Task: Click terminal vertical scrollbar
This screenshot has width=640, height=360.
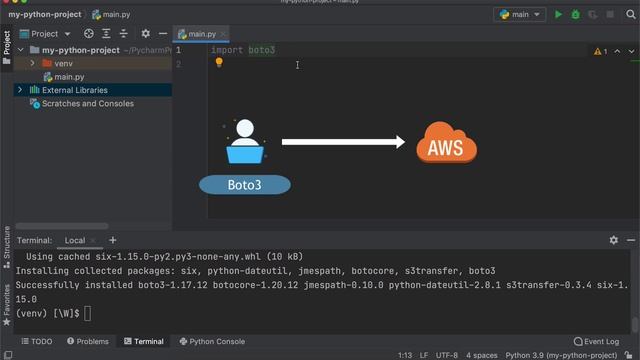Action: click(x=635, y=325)
